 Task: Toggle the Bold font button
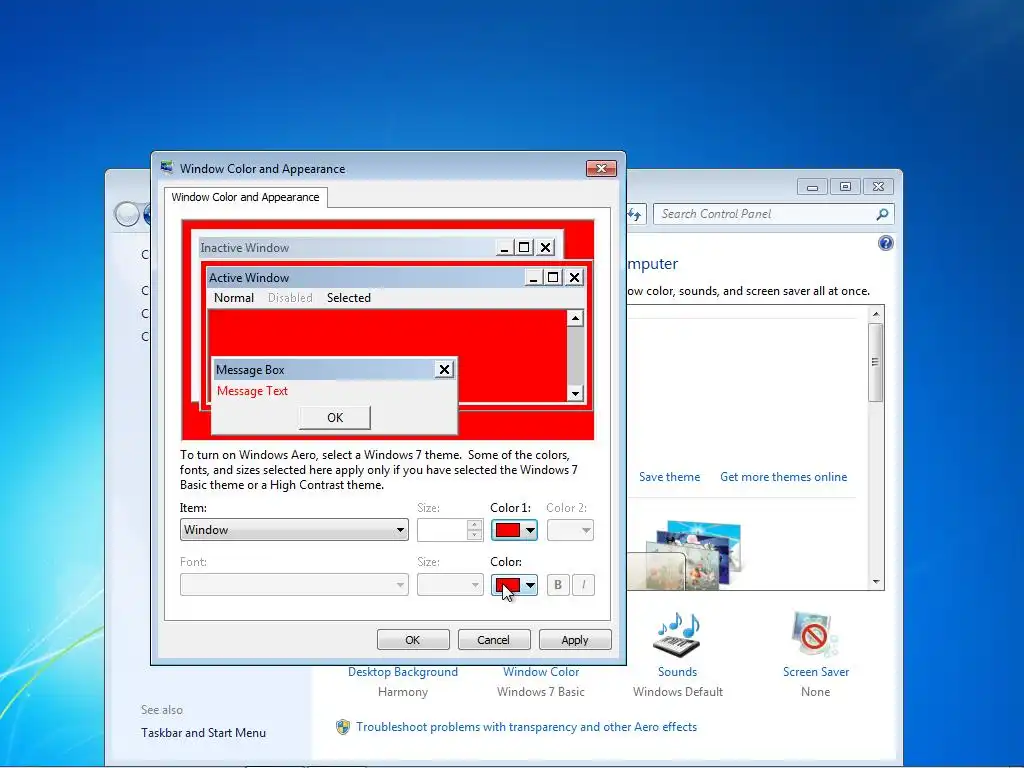coord(558,584)
